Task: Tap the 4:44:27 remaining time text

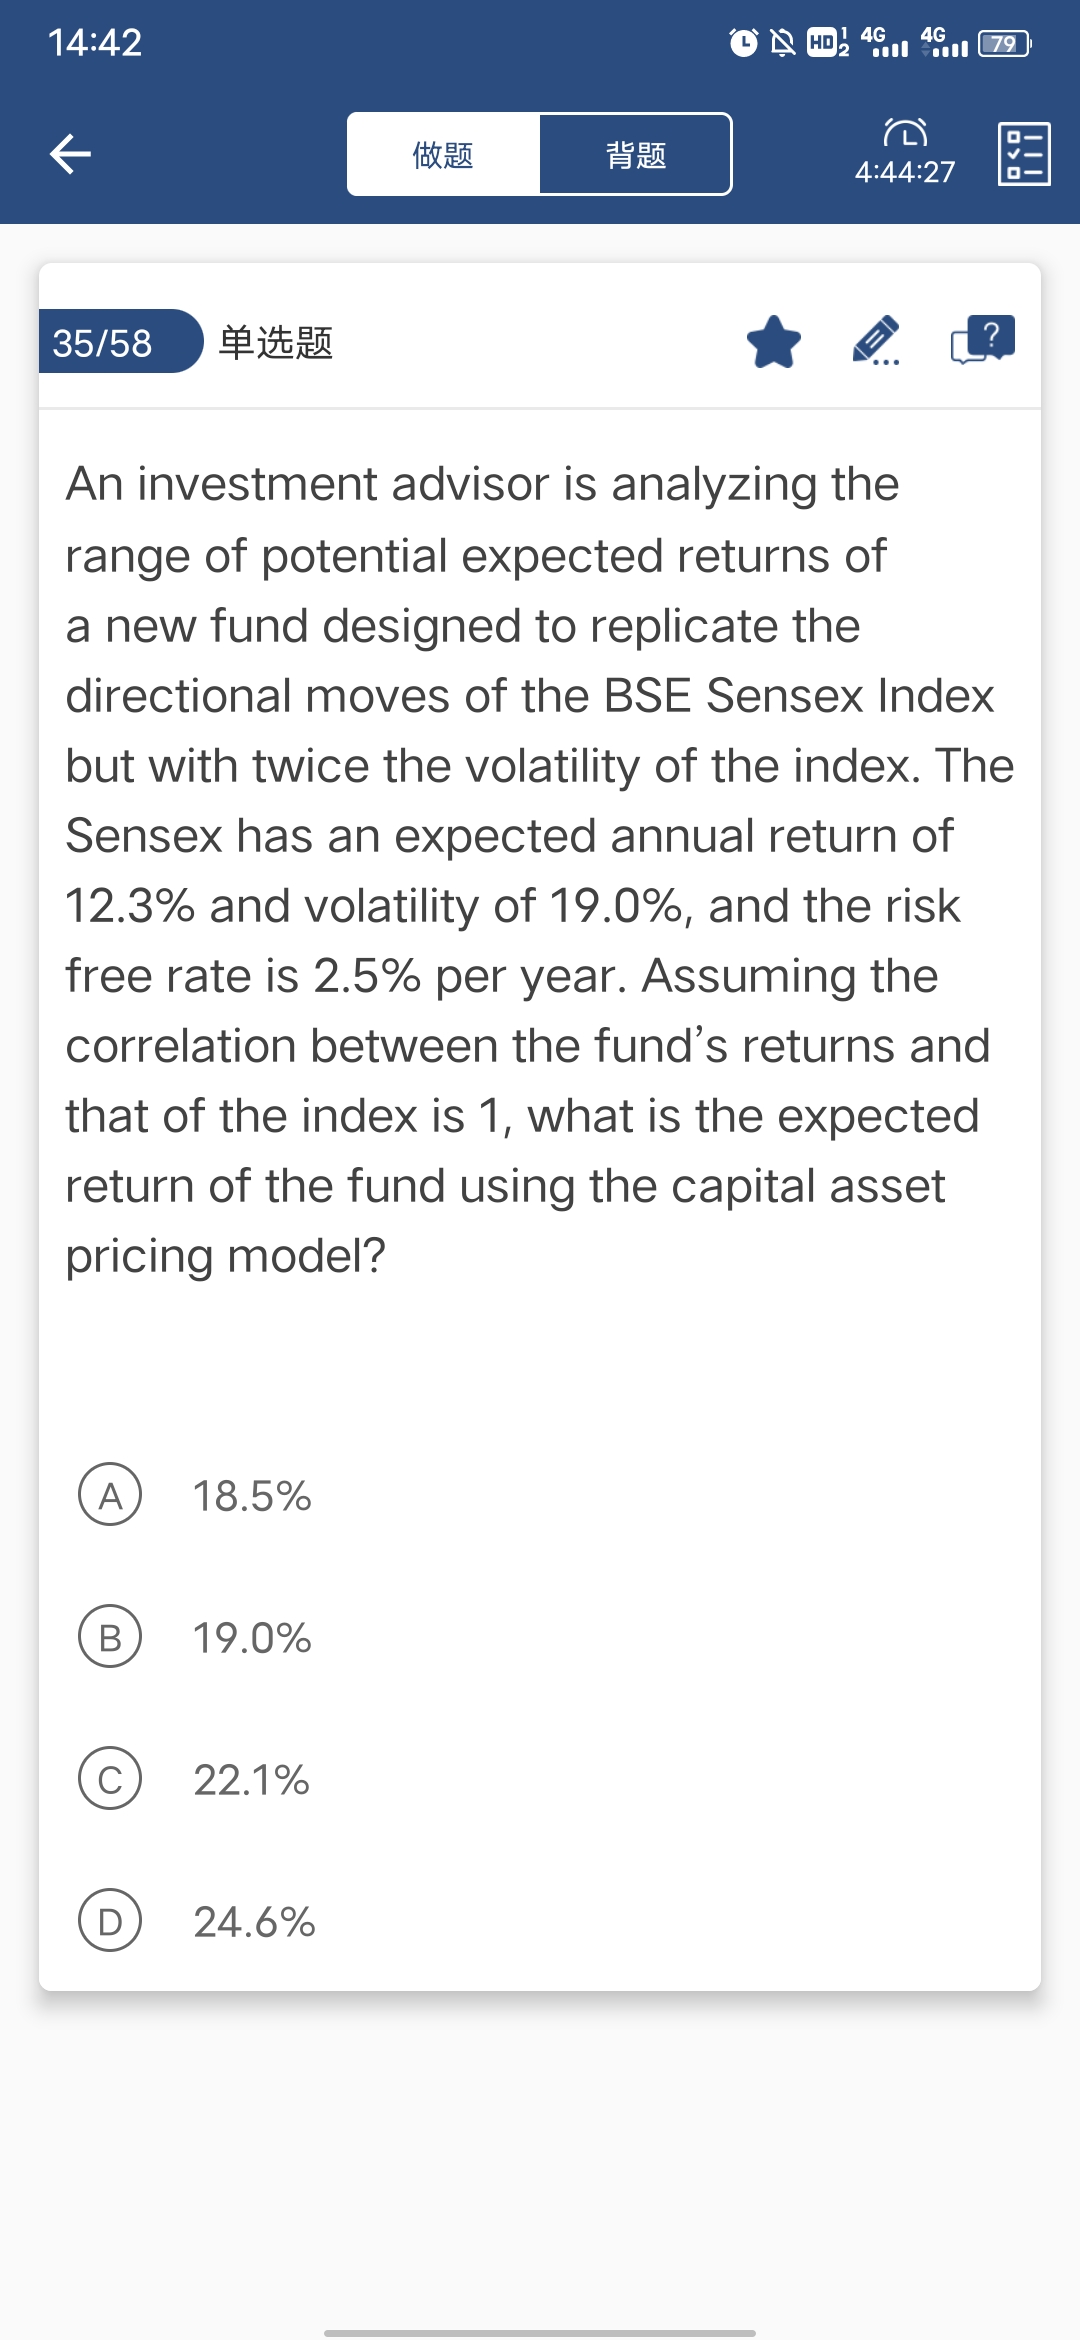Action: tap(905, 172)
